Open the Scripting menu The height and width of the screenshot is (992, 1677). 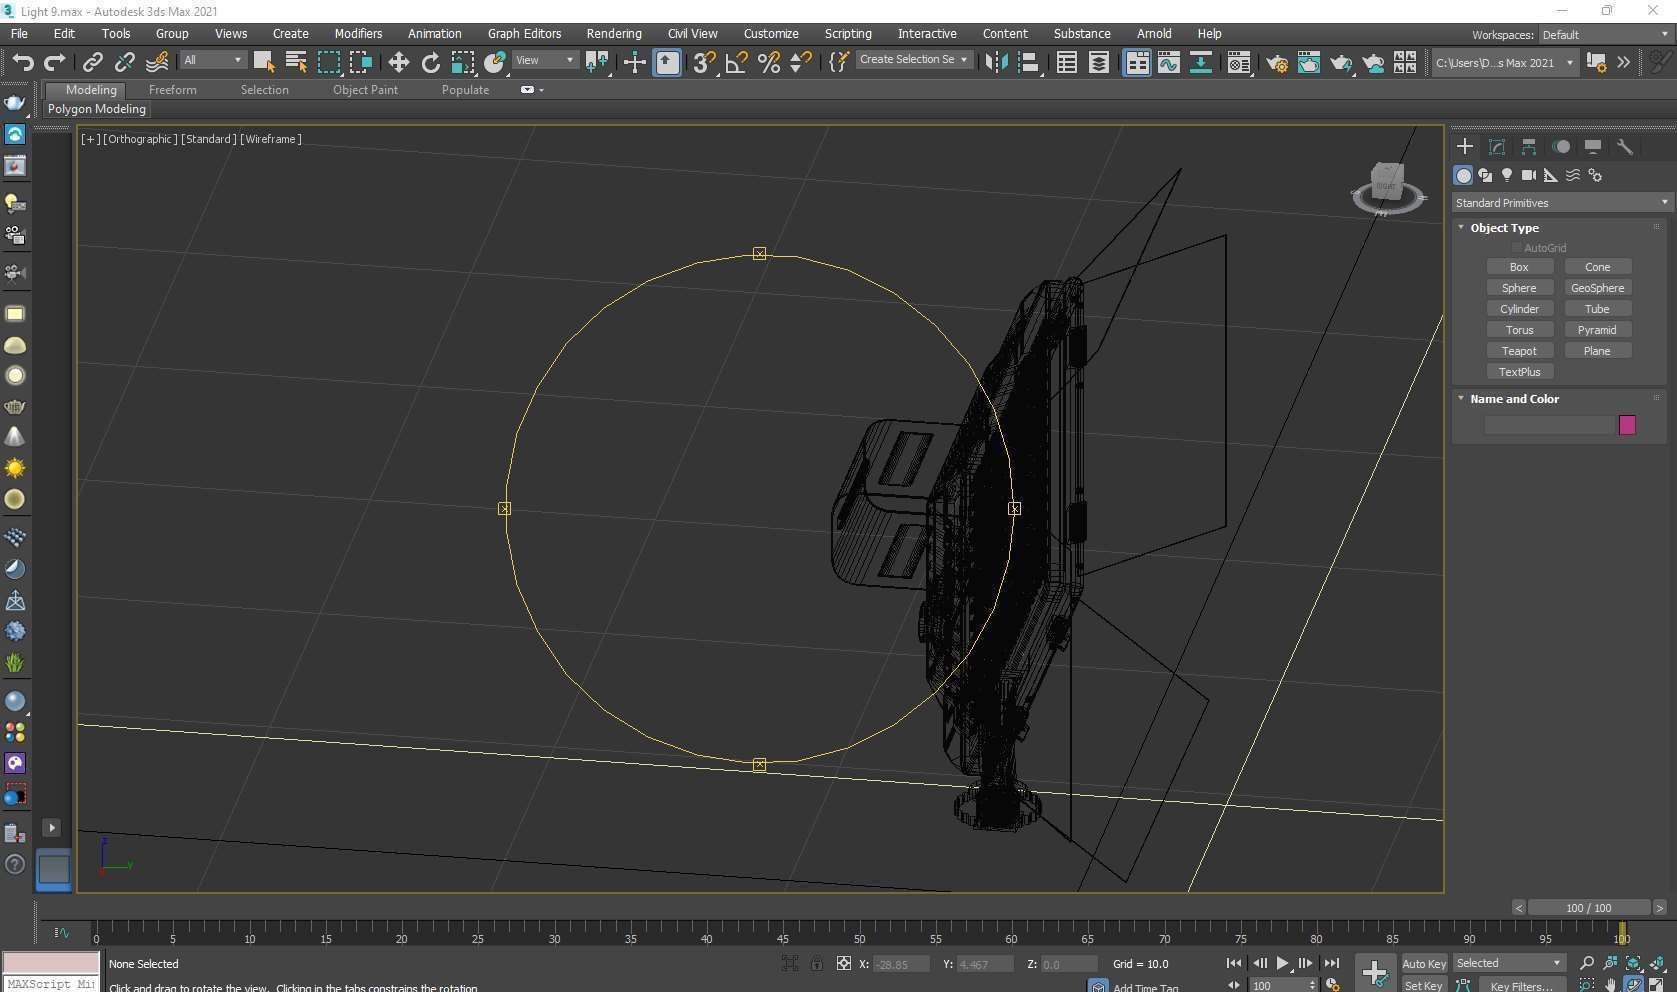point(848,33)
